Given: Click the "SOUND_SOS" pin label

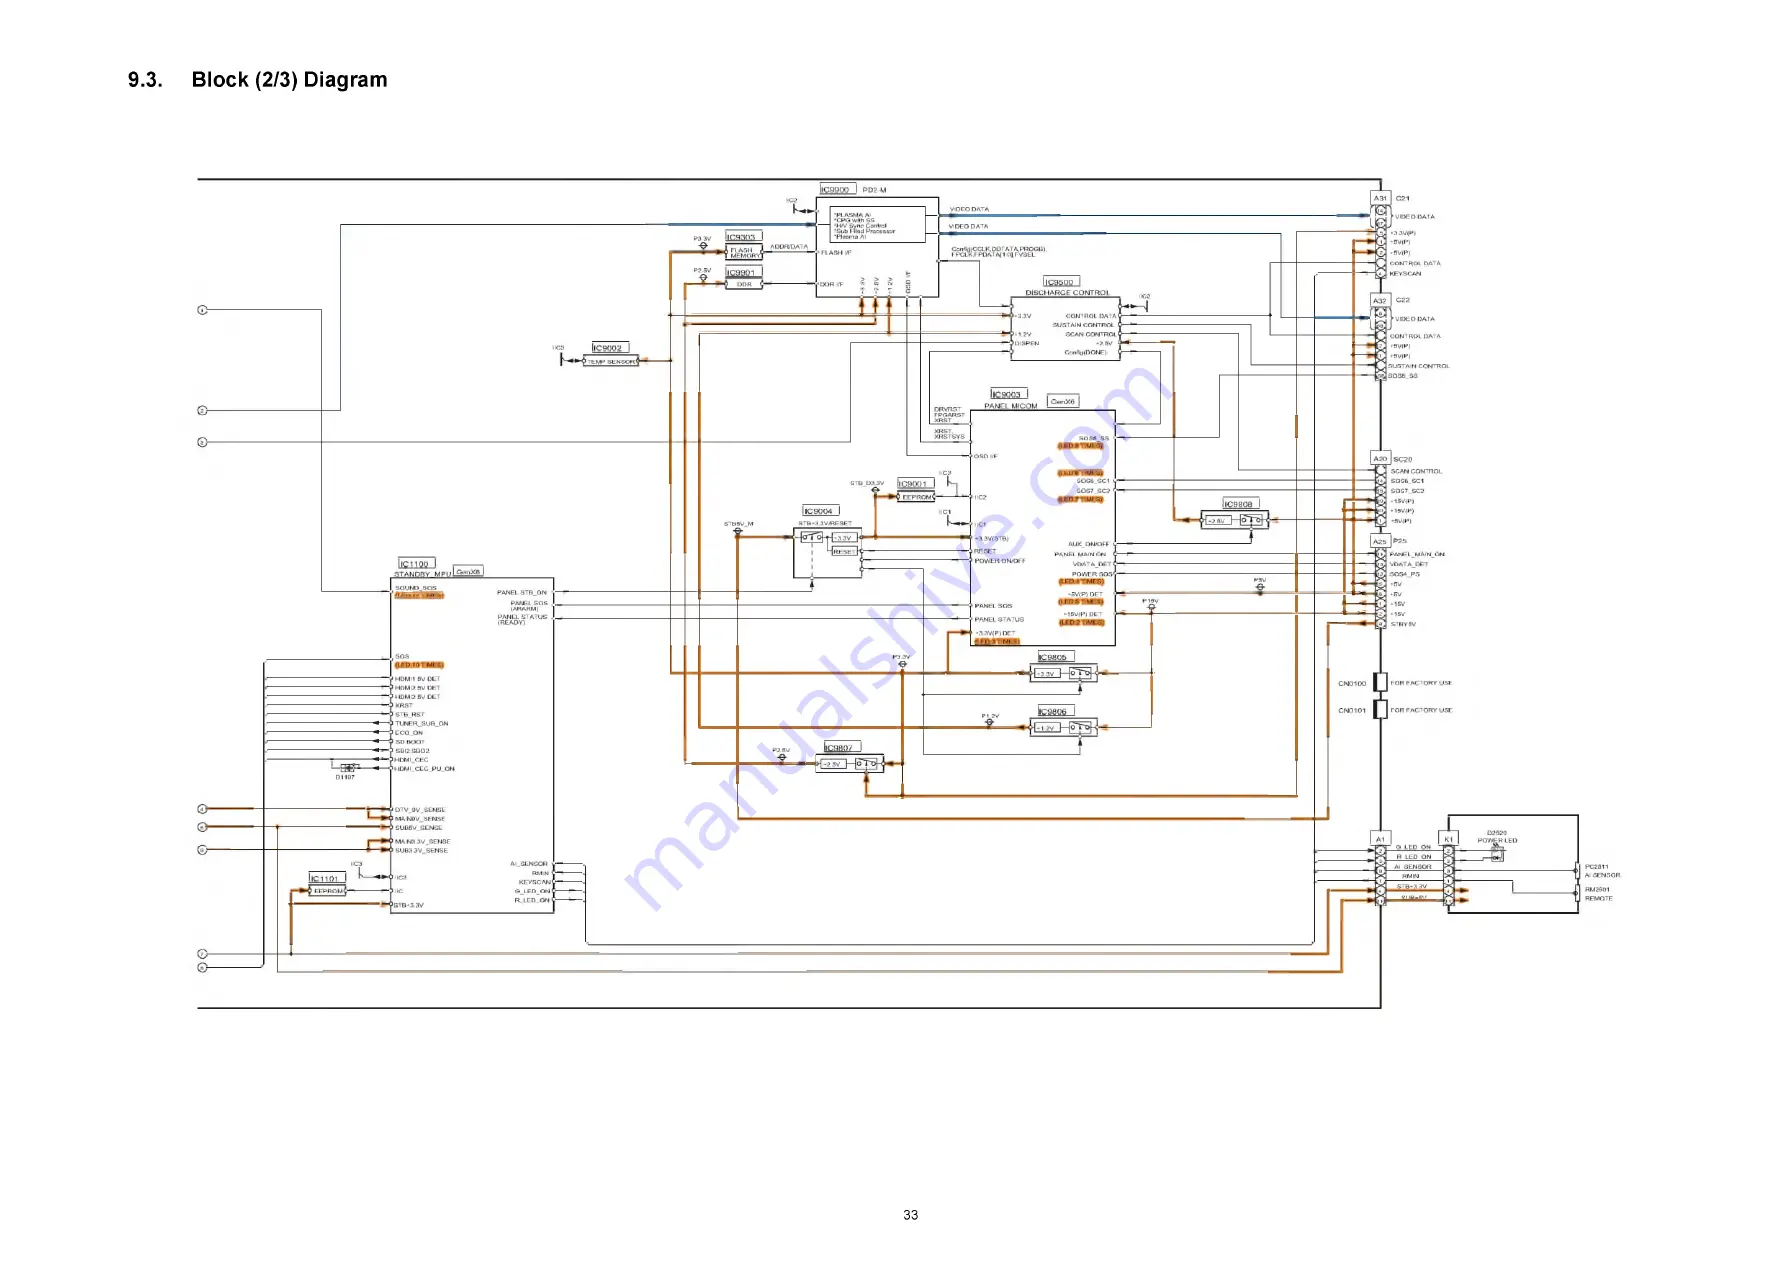Looking at the screenshot, I should point(415,588).
